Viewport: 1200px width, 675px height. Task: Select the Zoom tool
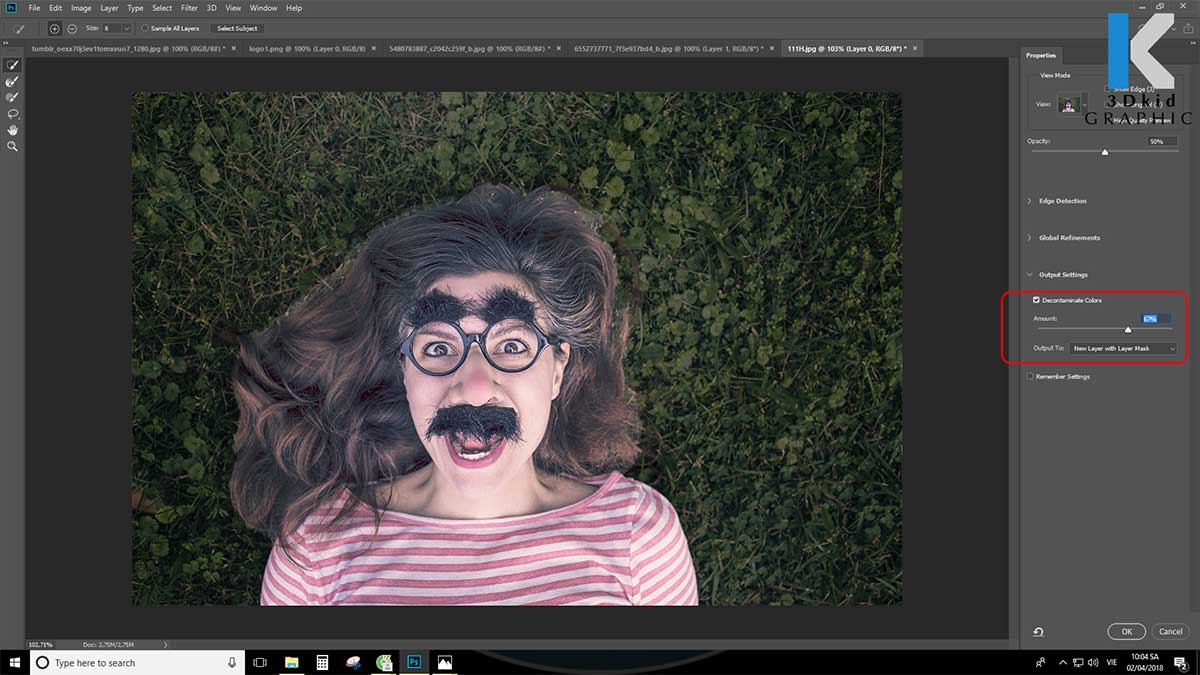13,146
